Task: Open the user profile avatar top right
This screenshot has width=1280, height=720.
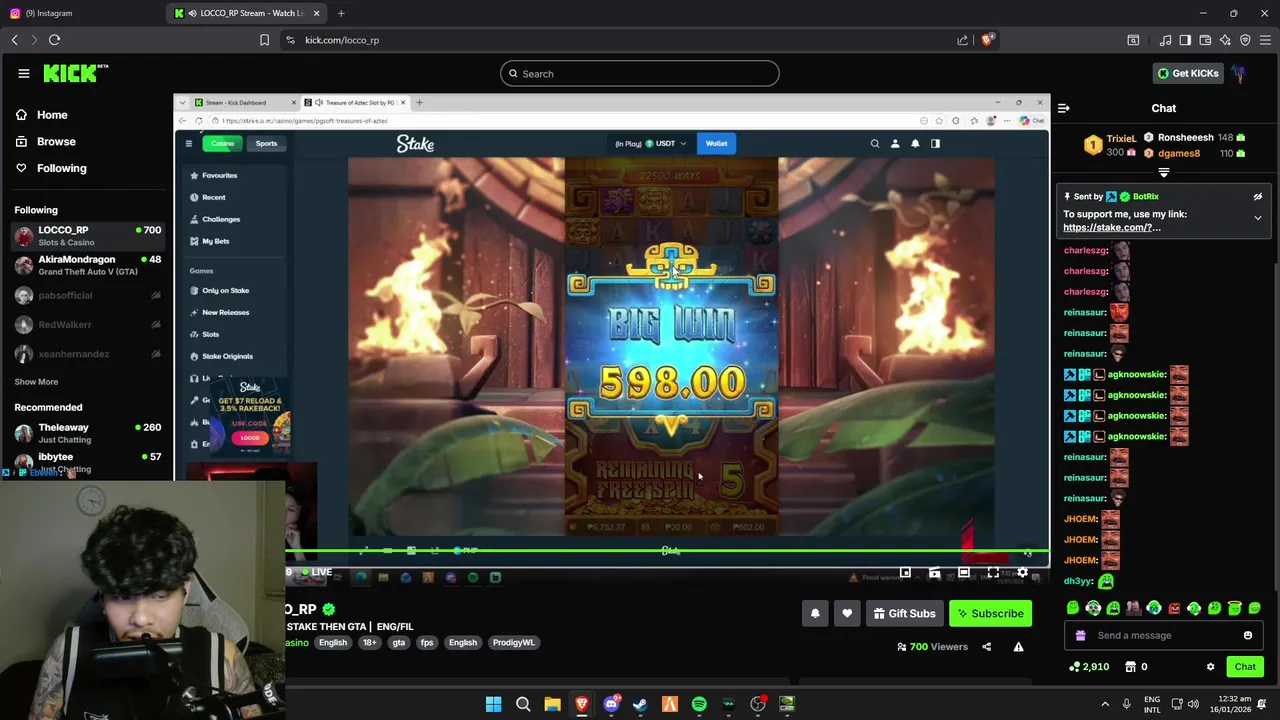Action: (x=1238, y=73)
